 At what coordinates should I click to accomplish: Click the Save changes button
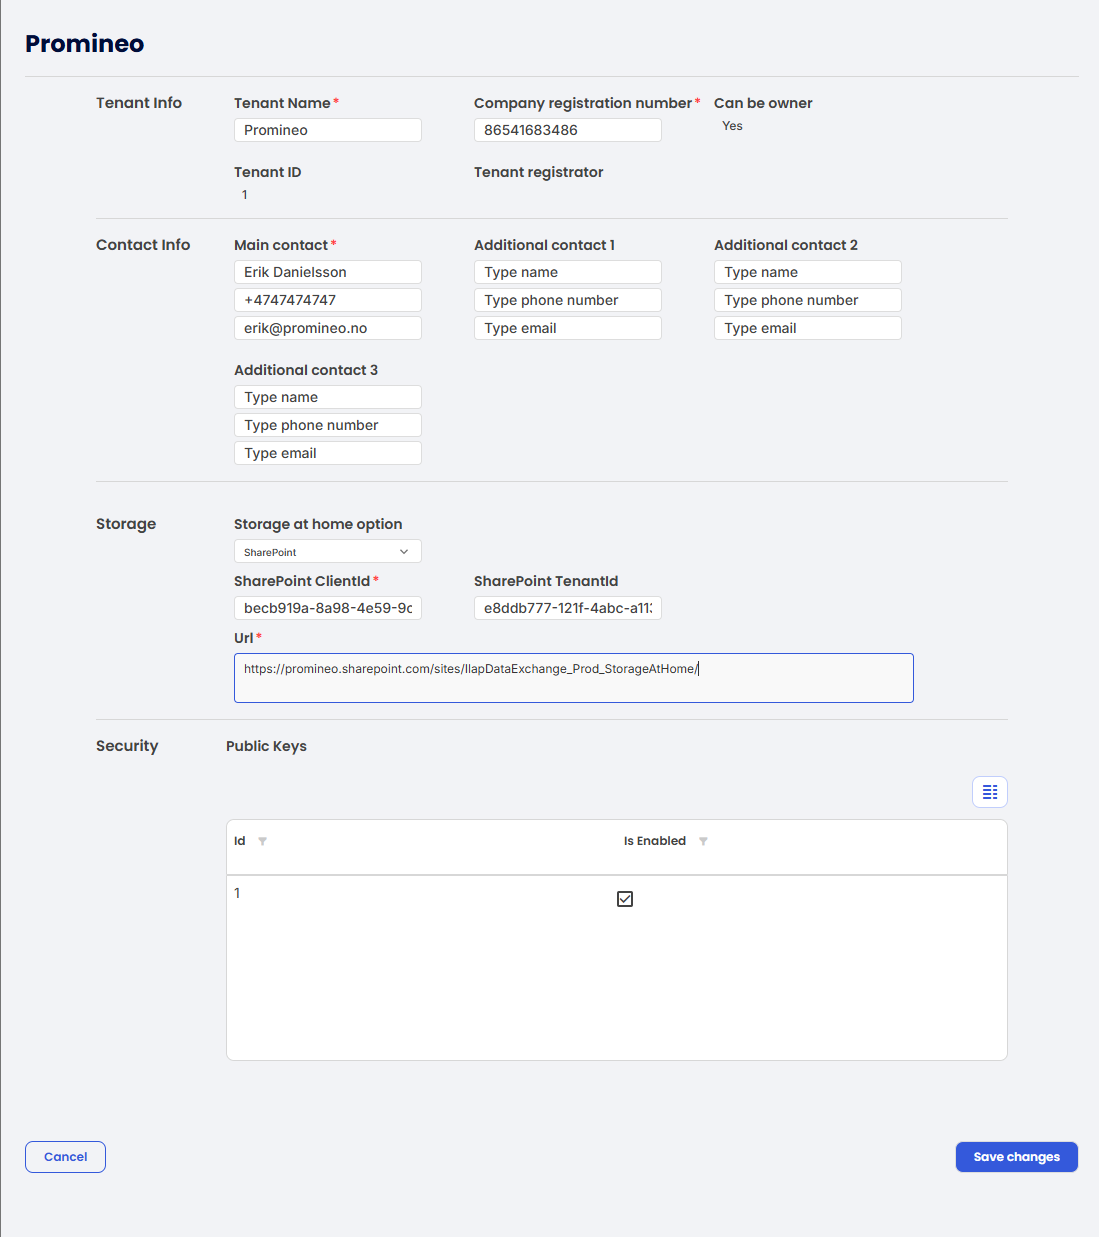1017,1157
